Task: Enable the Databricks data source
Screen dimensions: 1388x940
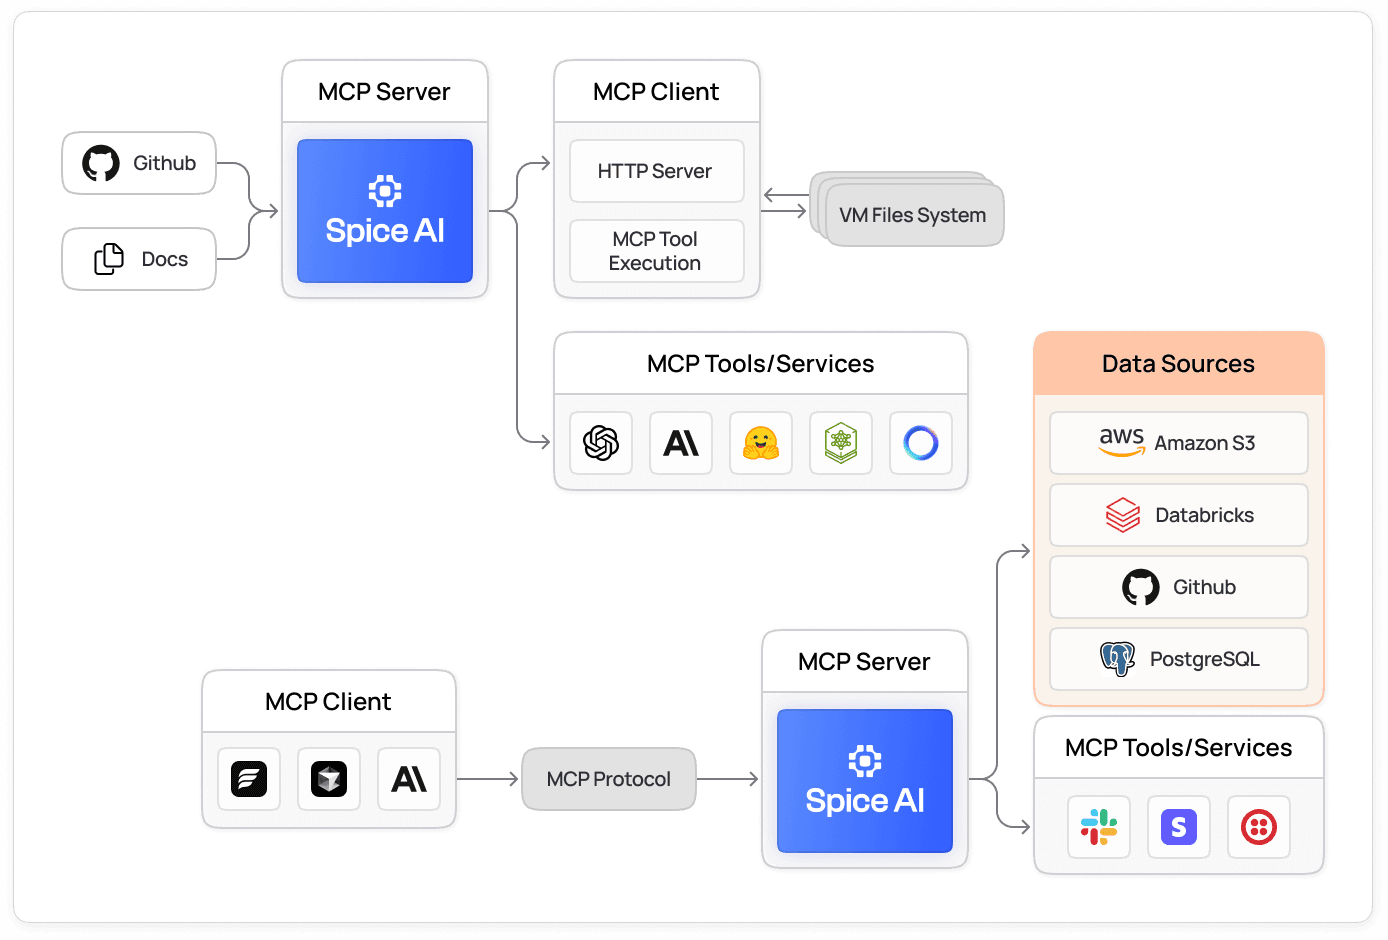Action: click(x=1179, y=515)
